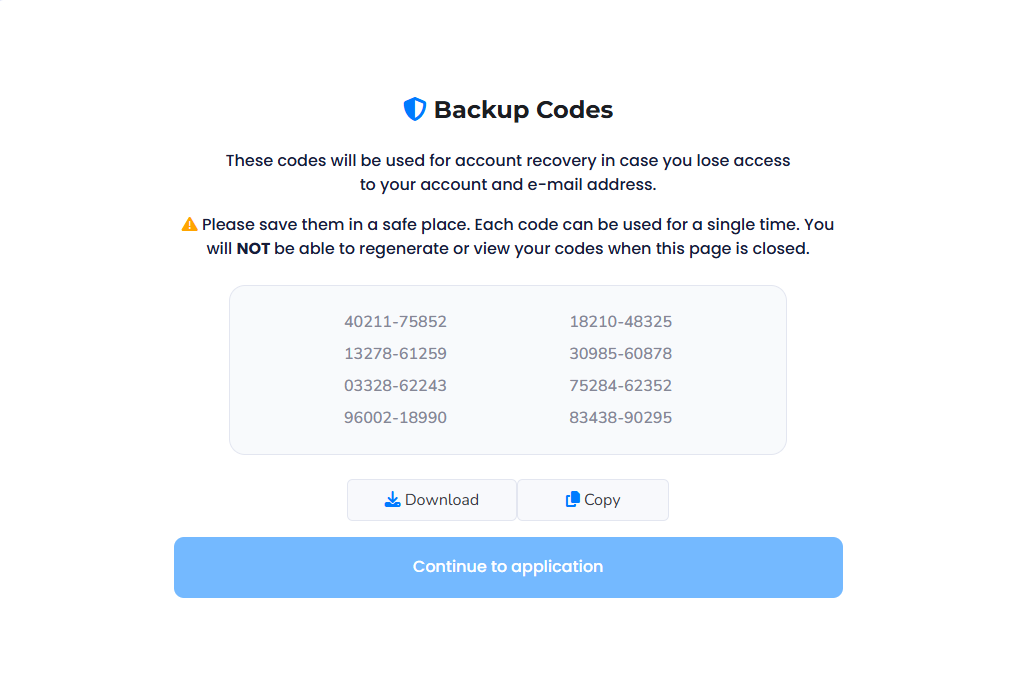
Task: Select backup code 83438-90295
Action: (620, 417)
